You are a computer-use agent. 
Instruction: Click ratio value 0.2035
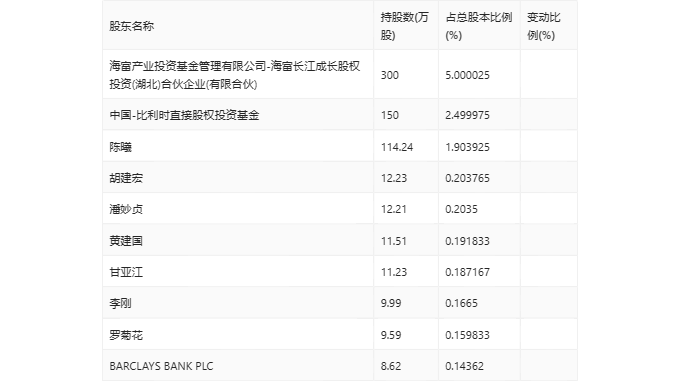(461, 209)
